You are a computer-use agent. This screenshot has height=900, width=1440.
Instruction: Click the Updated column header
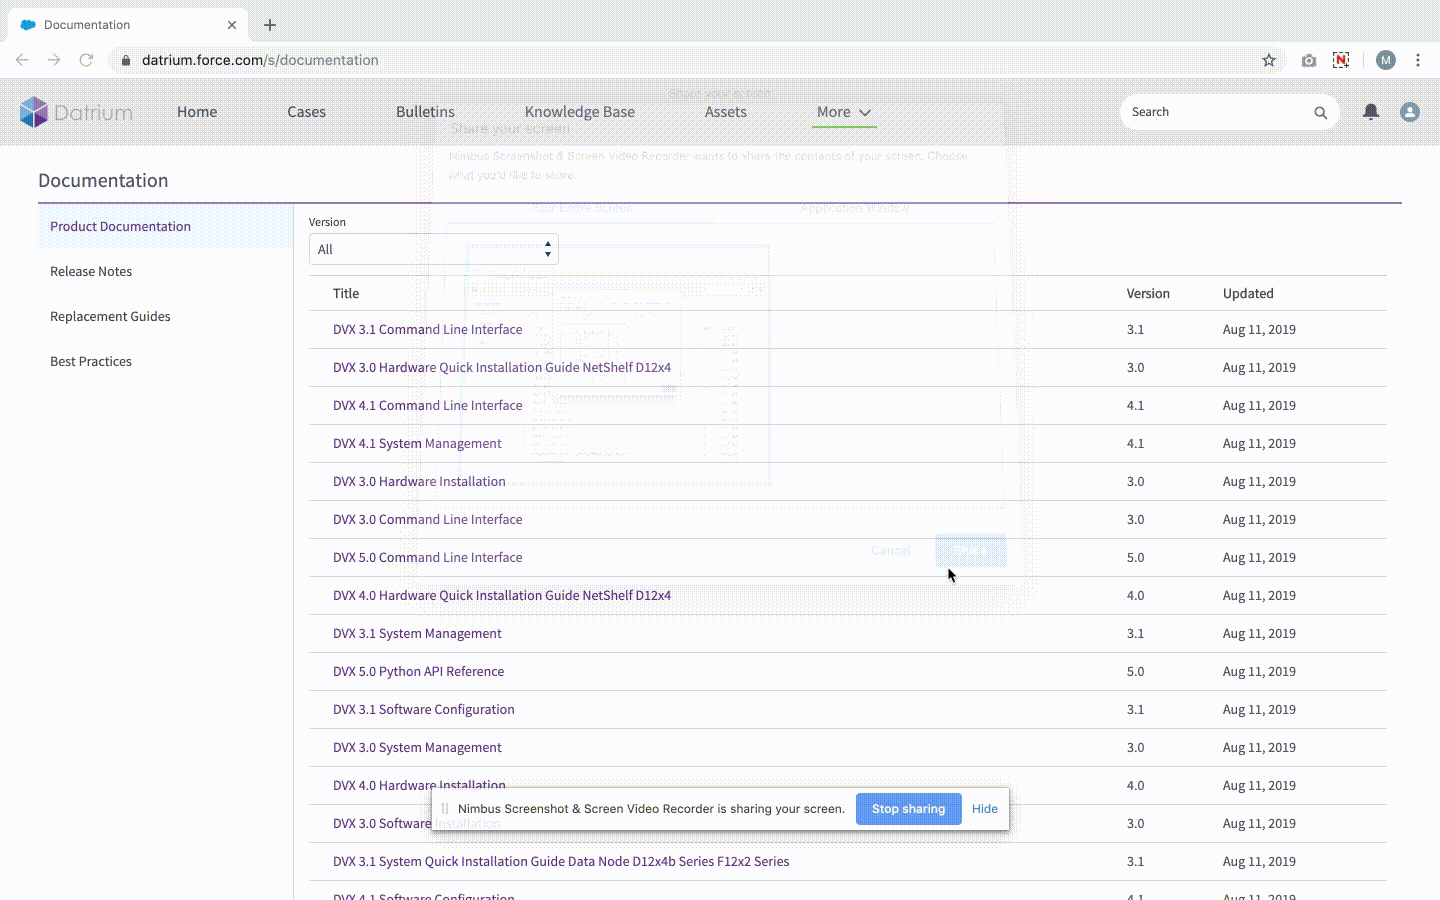coord(1248,293)
